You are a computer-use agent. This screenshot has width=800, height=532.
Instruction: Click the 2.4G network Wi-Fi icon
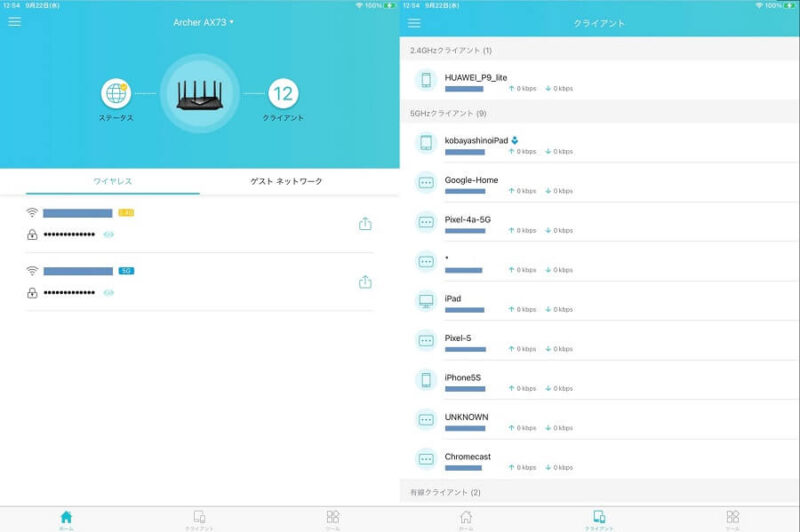coord(32,212)
